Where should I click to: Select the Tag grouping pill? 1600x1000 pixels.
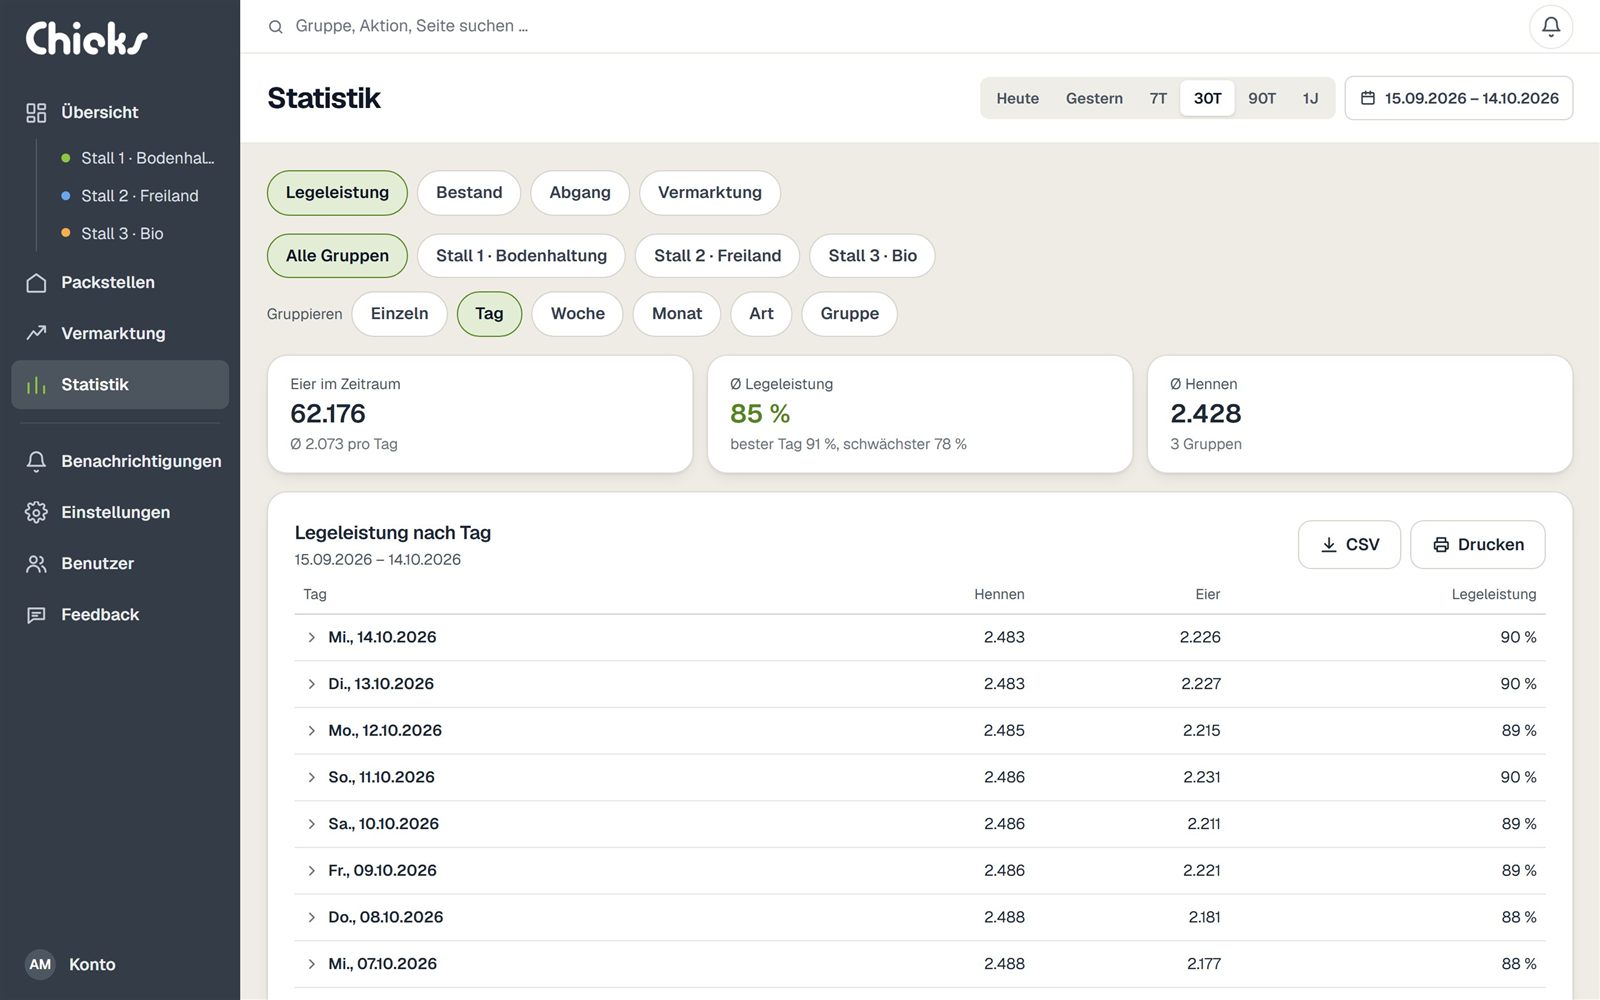click(489, 314)
